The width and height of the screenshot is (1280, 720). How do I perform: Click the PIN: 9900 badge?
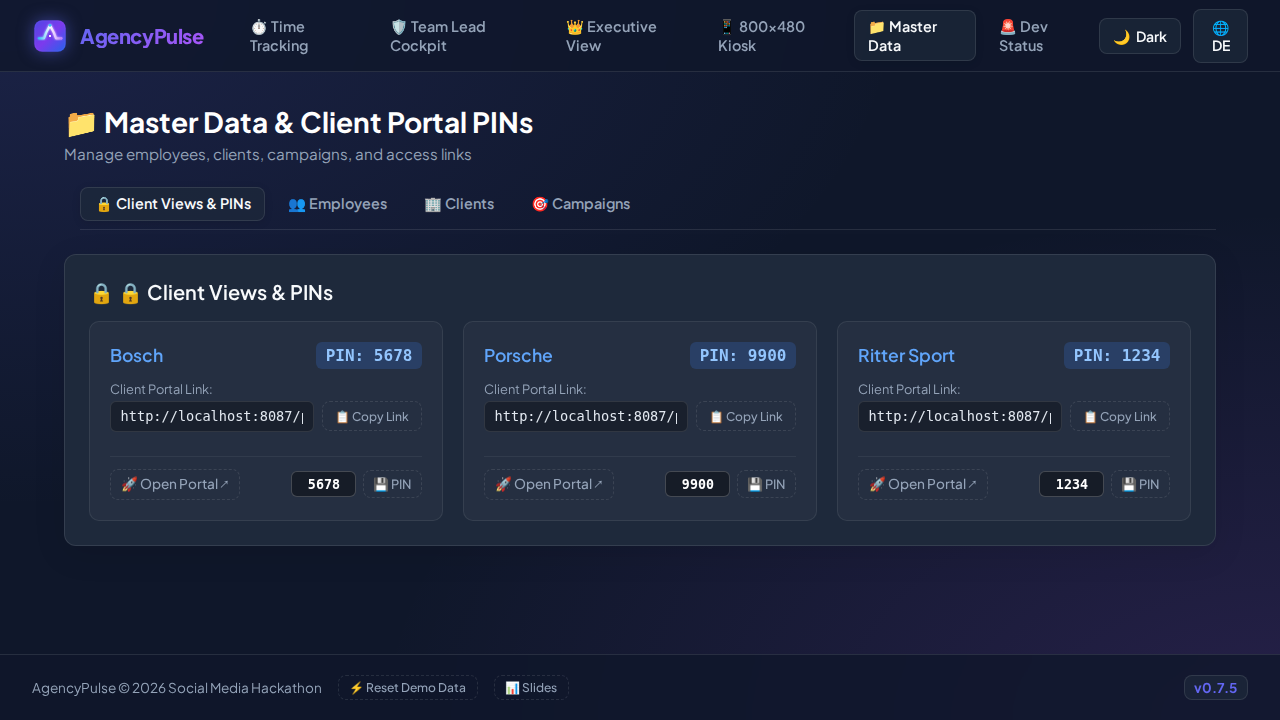tap(743, 355)
